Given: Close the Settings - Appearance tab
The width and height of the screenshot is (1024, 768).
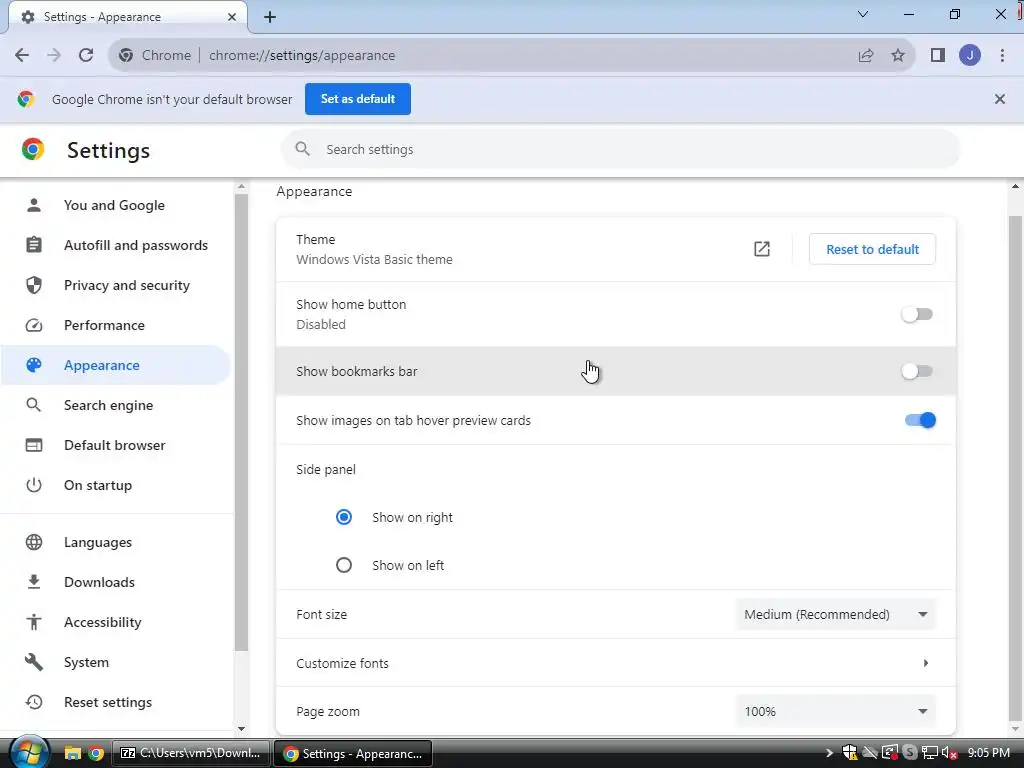Looking at the screenshot, I should [x=232, y=17].
